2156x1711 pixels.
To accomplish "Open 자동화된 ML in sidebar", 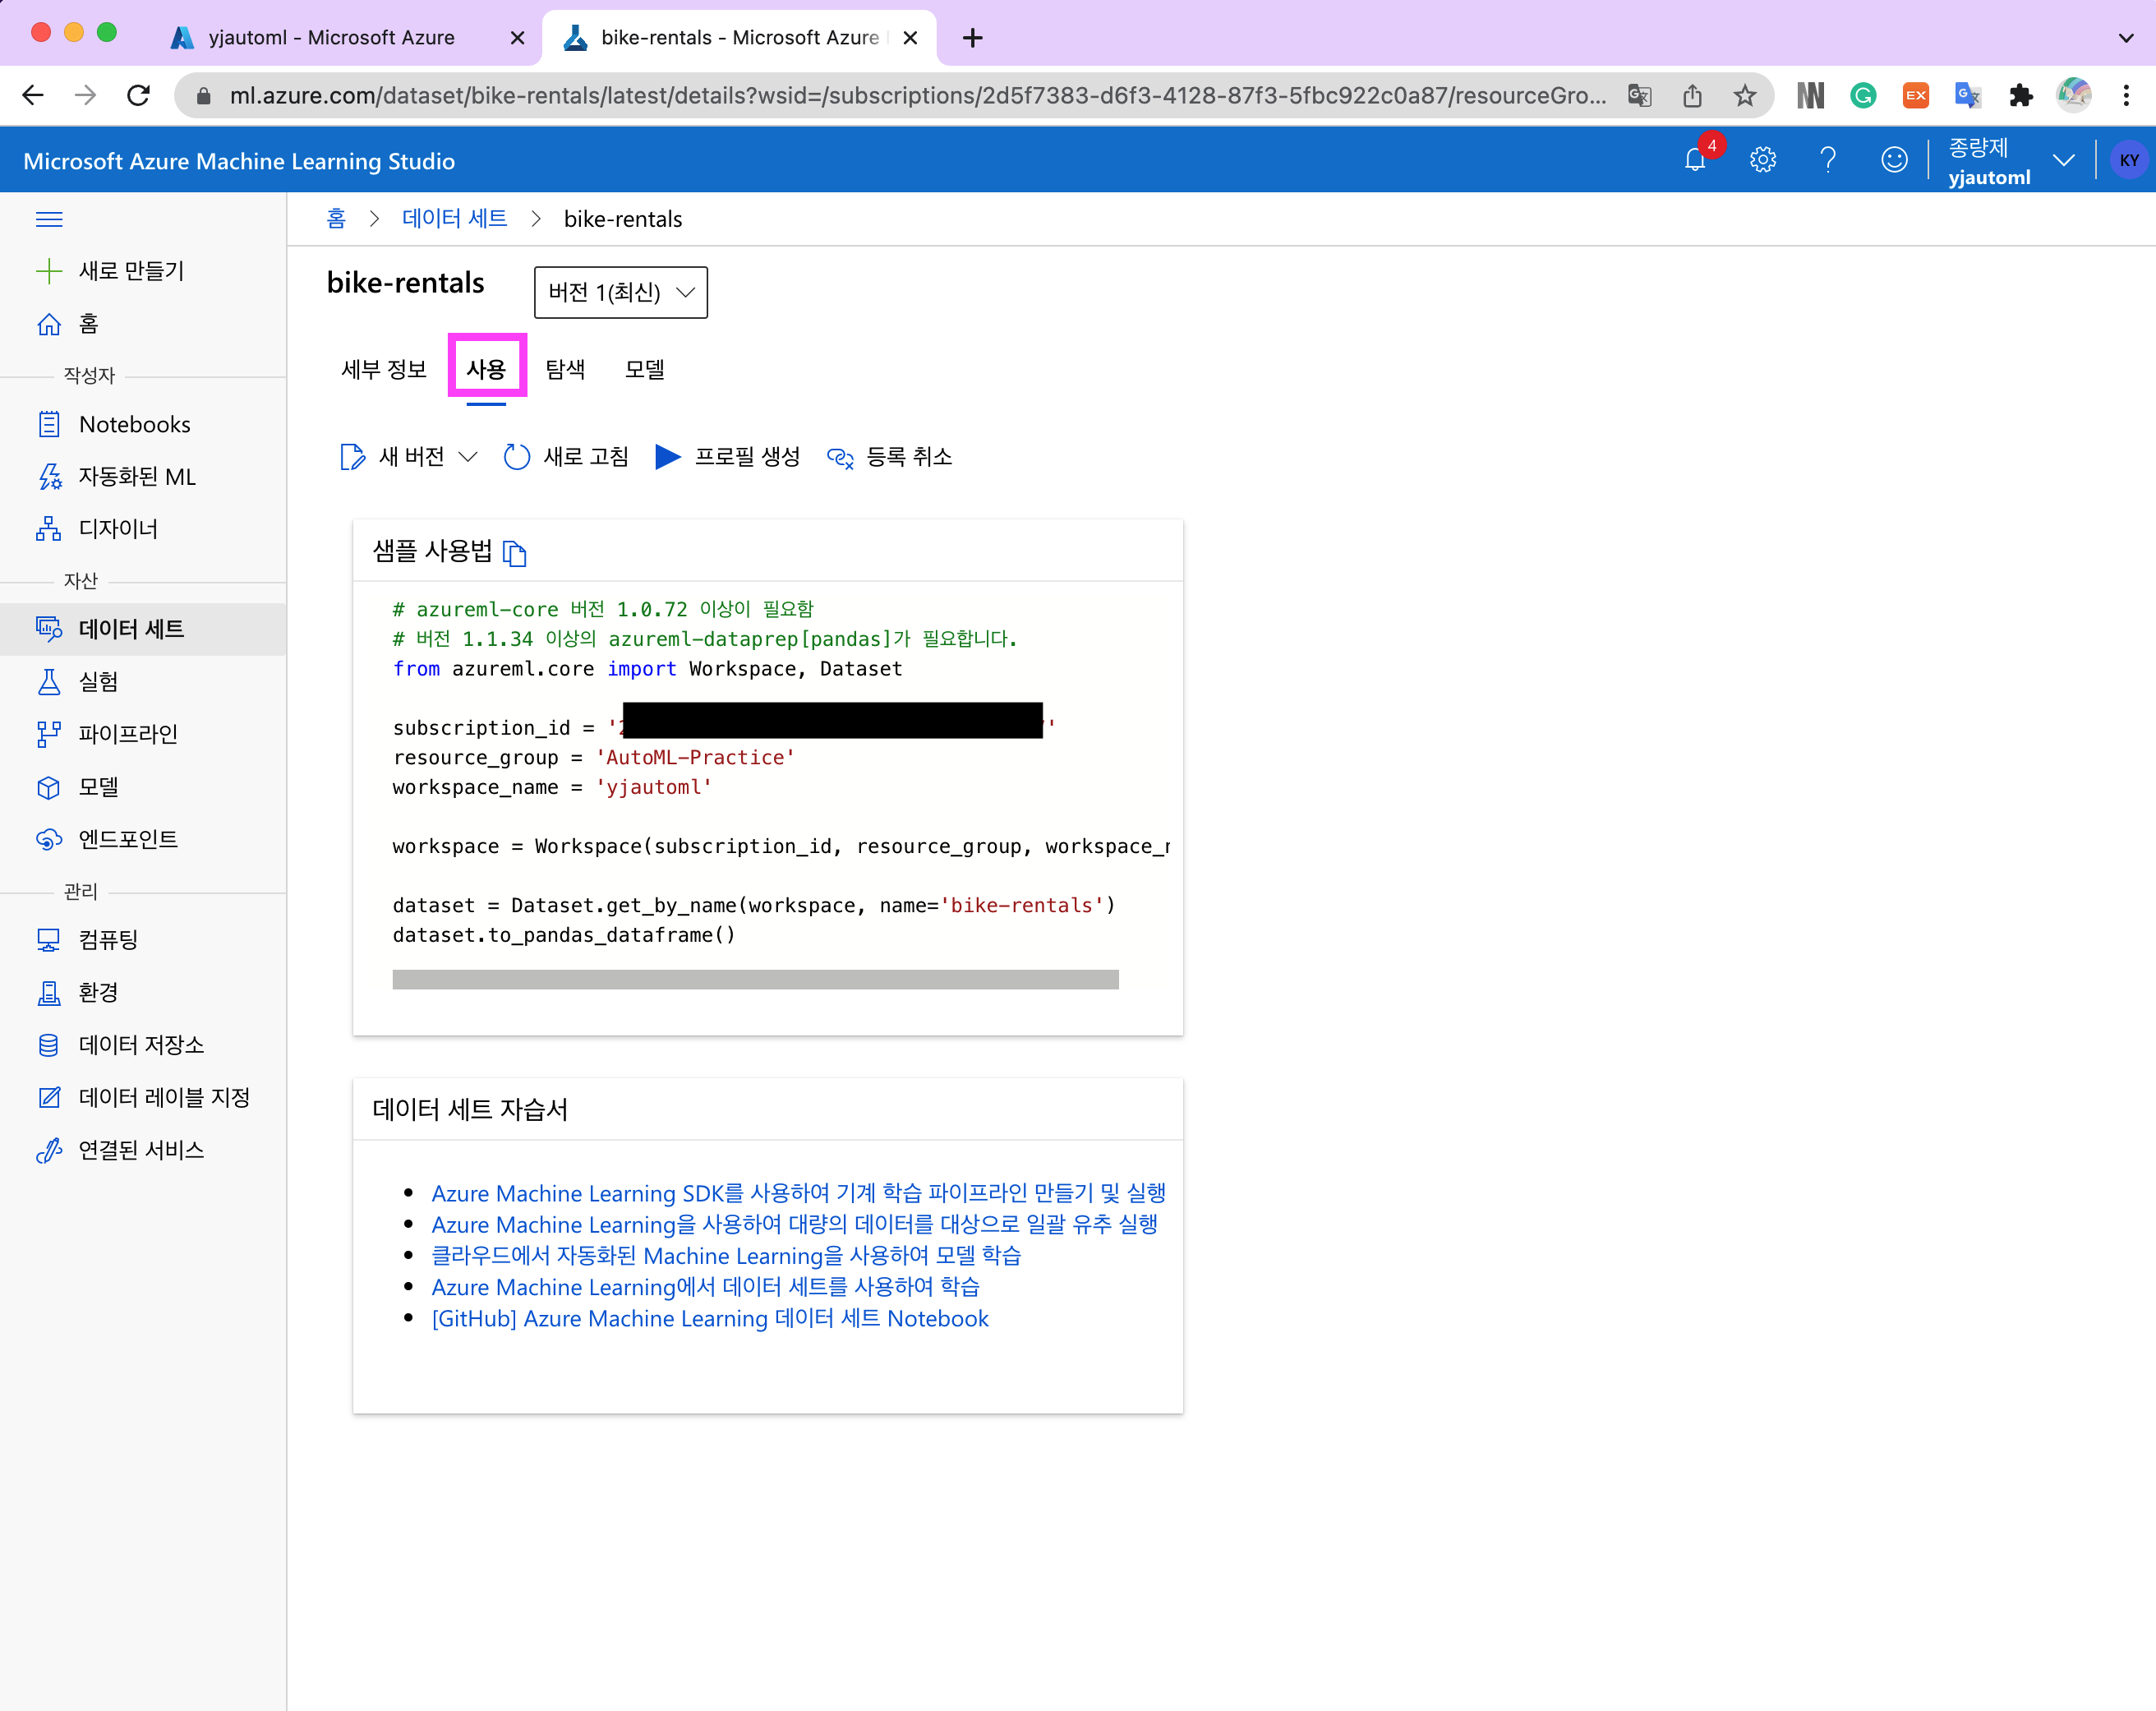I will coord(137,477).
